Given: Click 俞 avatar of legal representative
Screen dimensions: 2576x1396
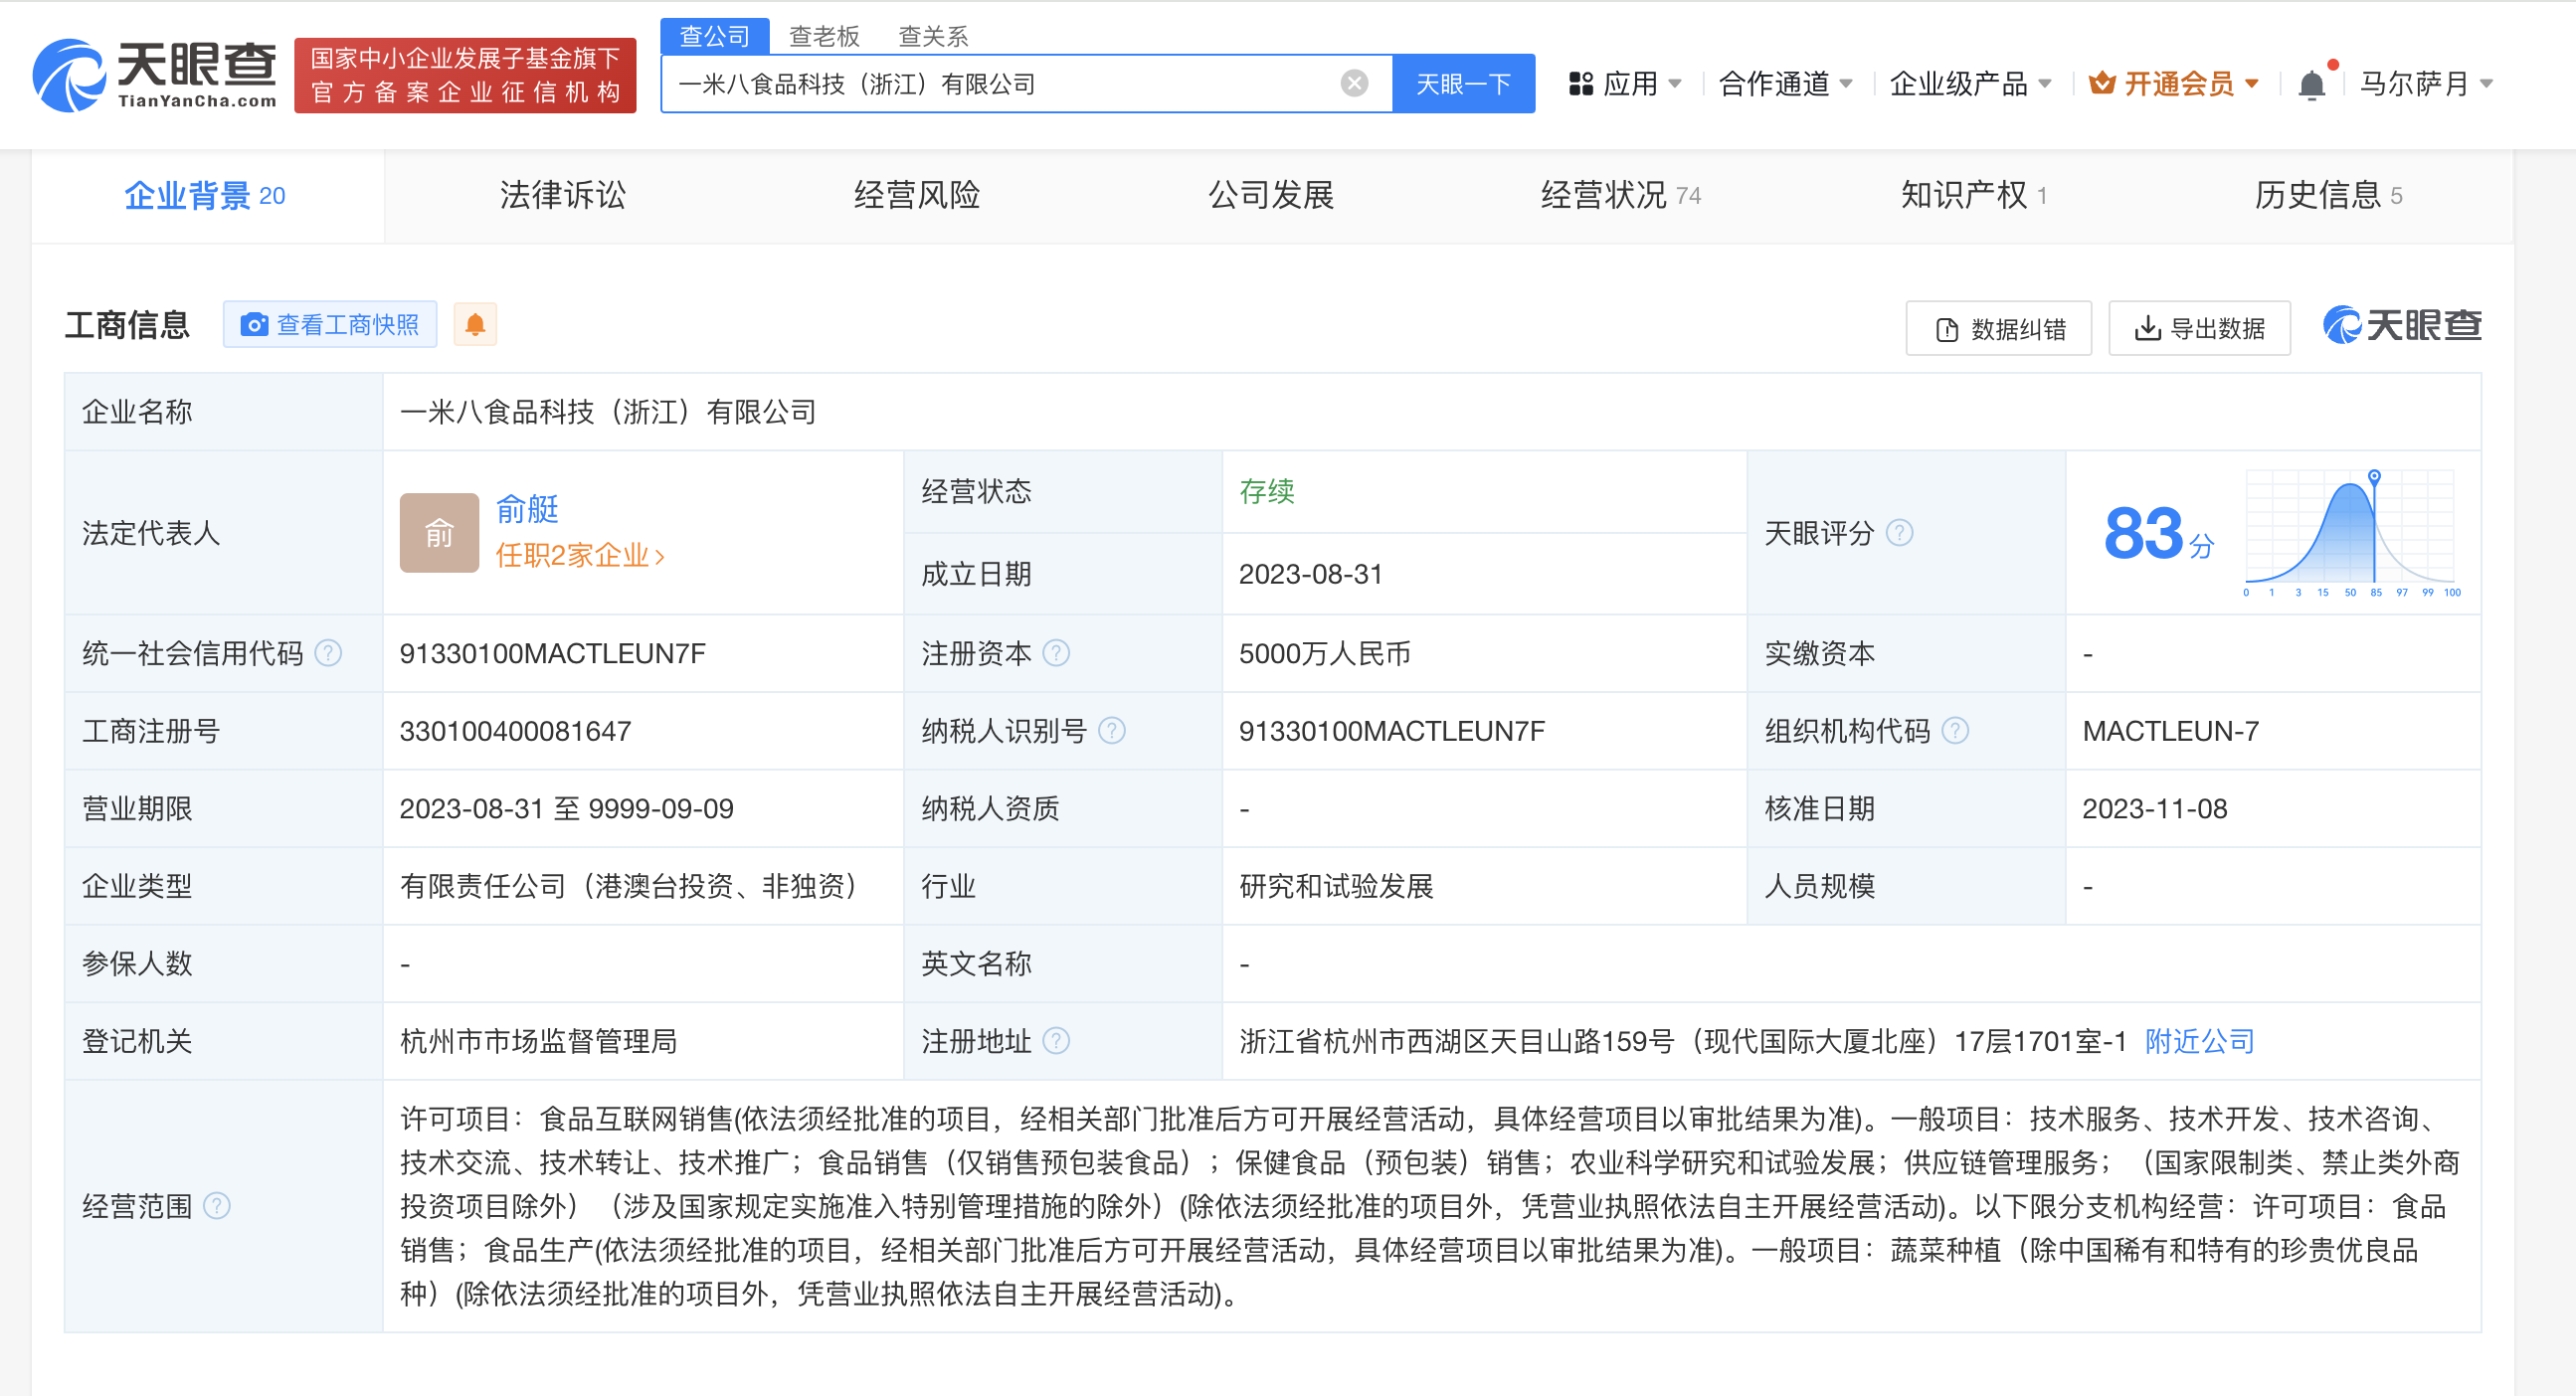Looking at the screenshot, I should 439,533.
